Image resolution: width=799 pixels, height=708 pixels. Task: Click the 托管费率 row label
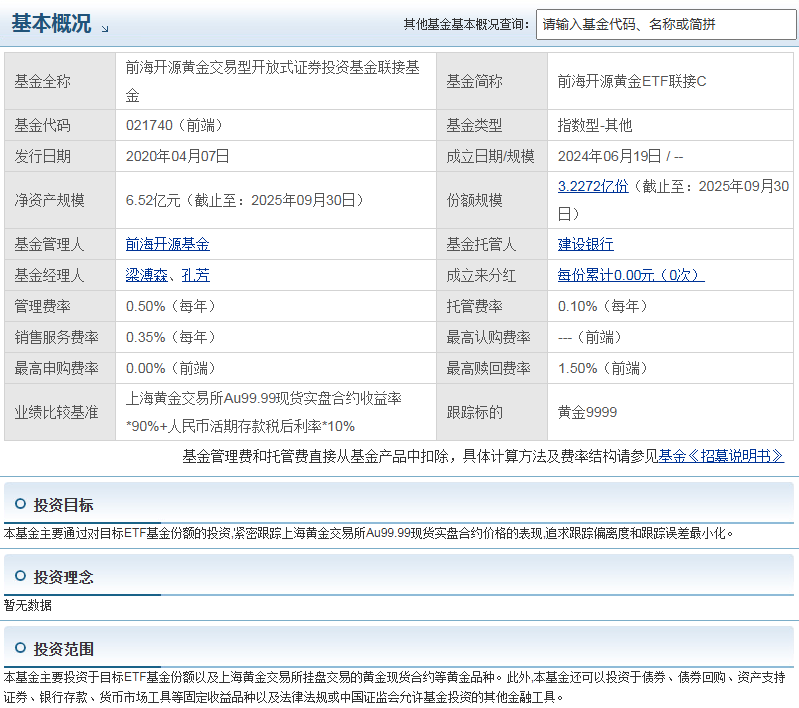(474, 306)
